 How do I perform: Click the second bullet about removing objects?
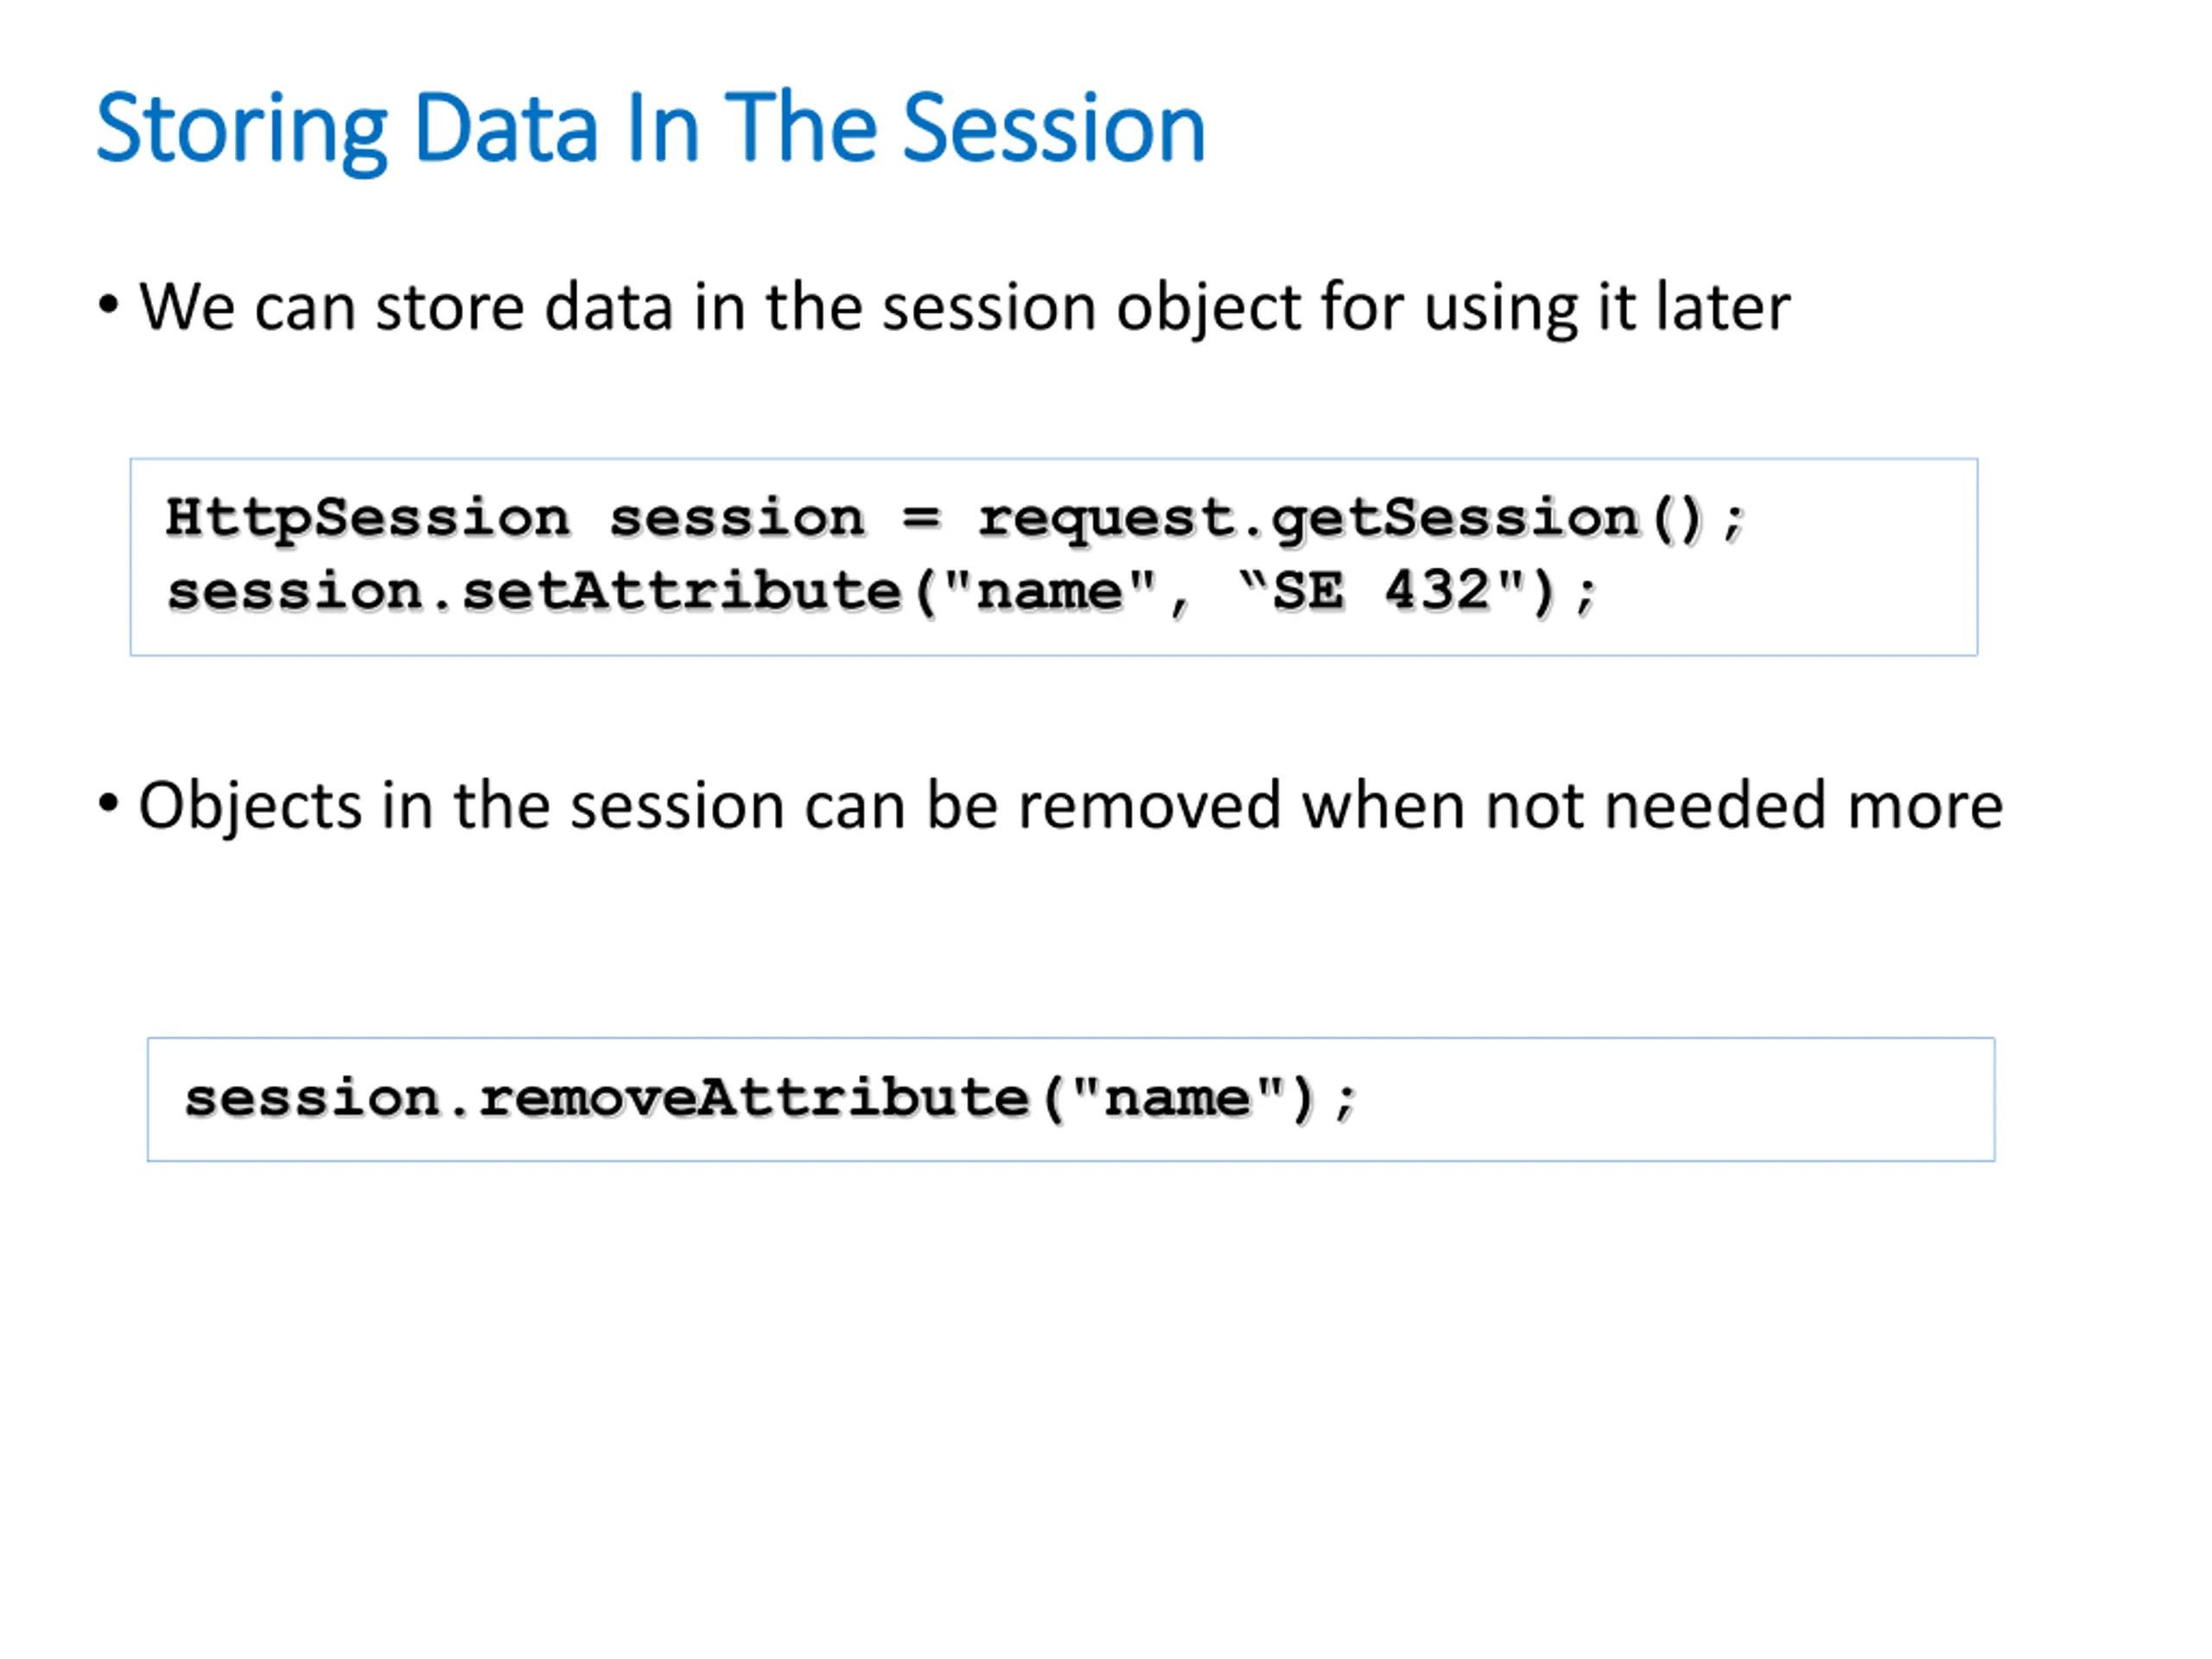pyautogui.click(x=1071, y=806)
